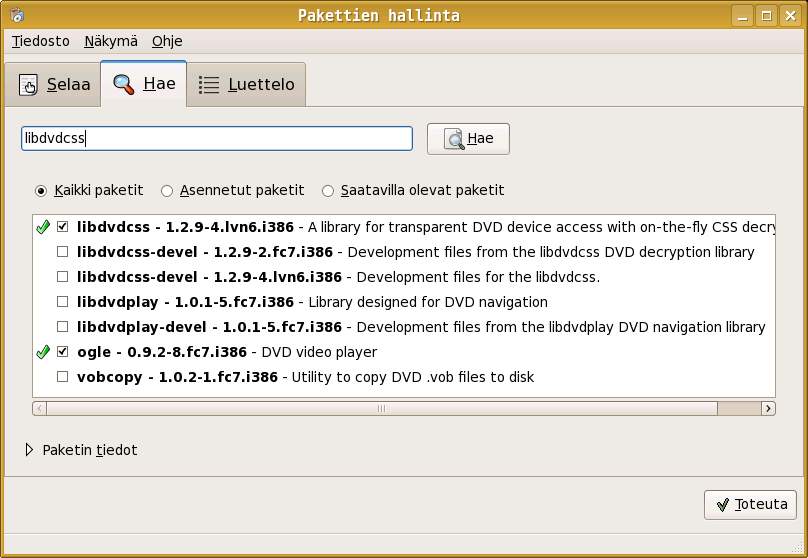Click the search field containing libdvdcss

pyautogui.click(x=217, y=138)
